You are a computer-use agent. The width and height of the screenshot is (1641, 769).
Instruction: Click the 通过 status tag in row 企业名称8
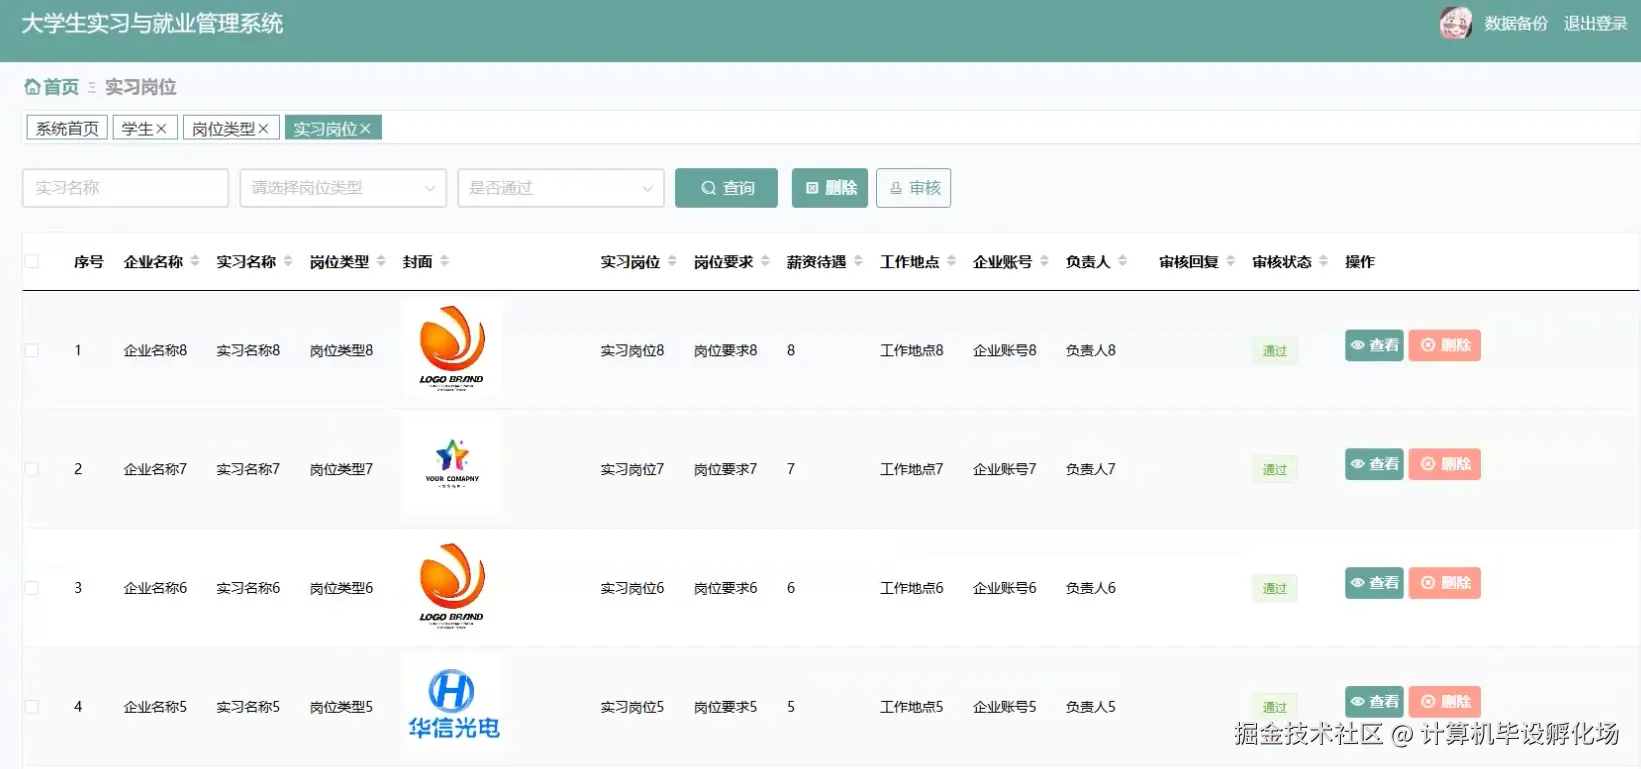pos(1274,351)
